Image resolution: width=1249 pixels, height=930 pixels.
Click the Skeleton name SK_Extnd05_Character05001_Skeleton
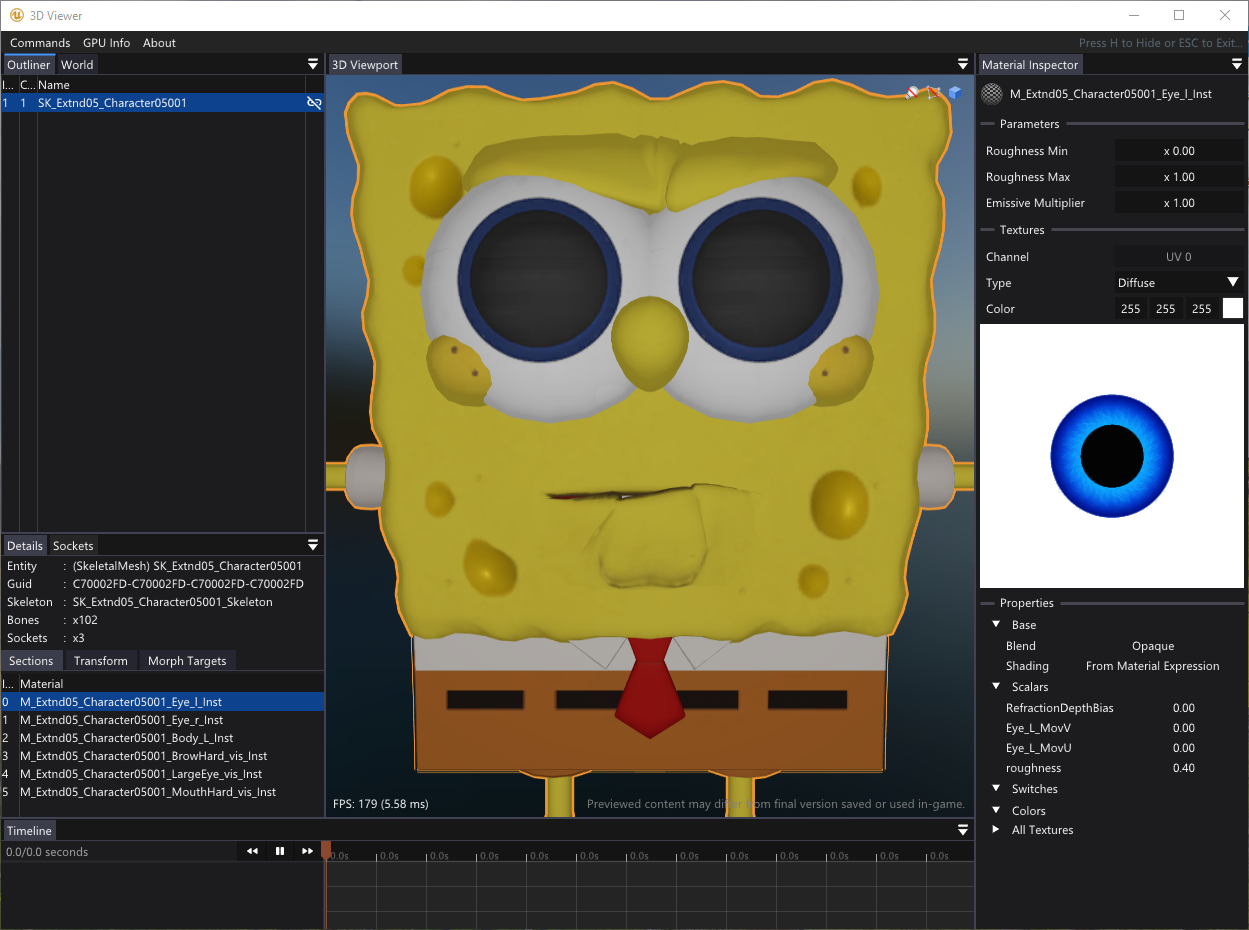coord(172,602)
